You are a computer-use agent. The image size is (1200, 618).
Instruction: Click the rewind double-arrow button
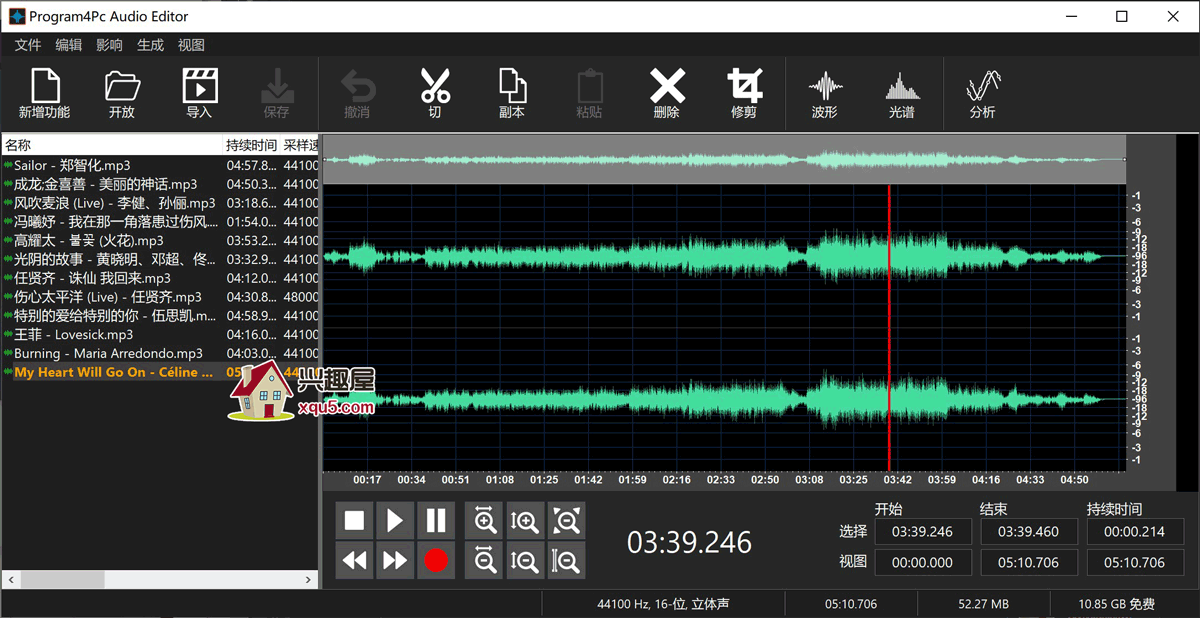point(354,560)
